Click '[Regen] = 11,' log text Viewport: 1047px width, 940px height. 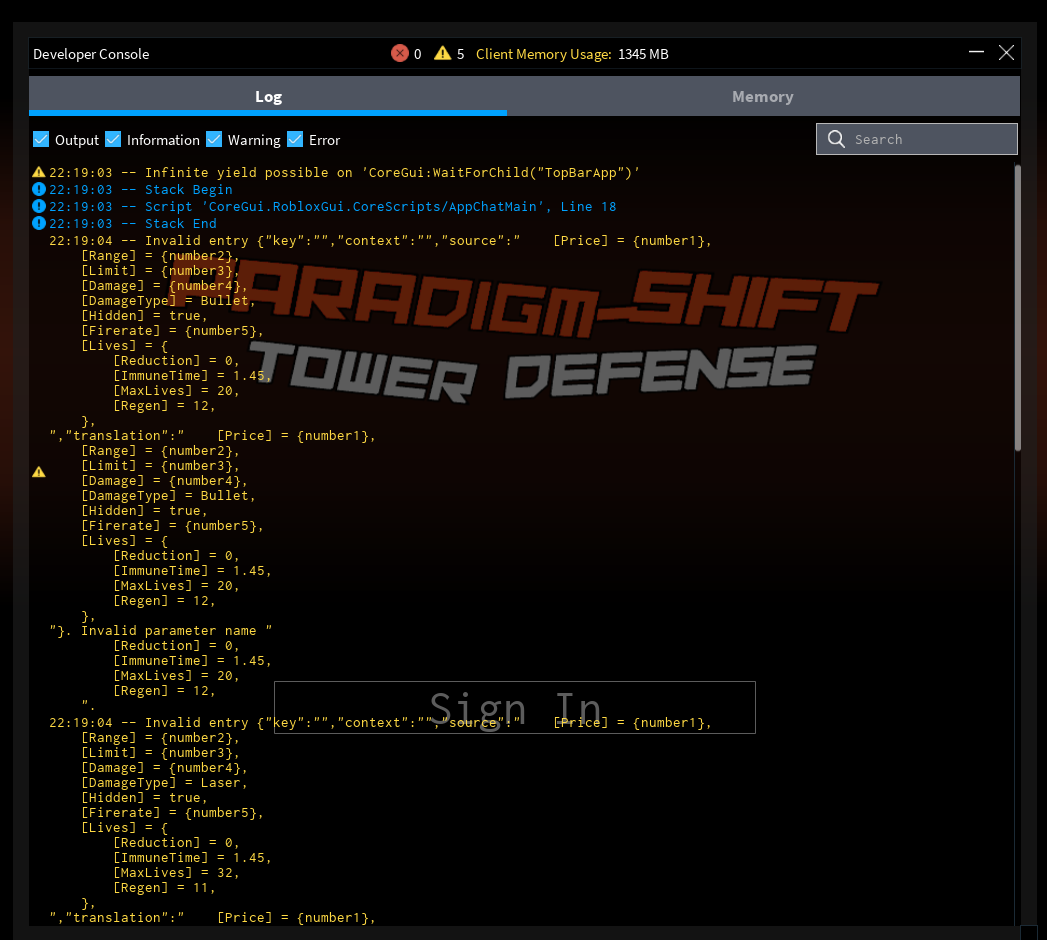(x=164, y=888)
